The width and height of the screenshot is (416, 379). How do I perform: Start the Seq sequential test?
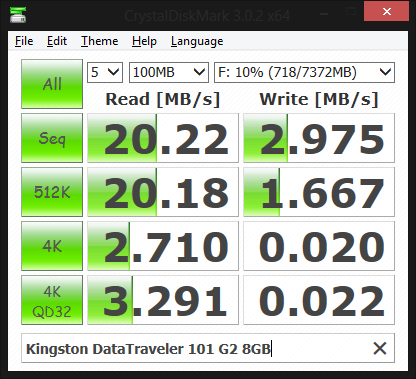pyautogui.click(x=52, y=138)
